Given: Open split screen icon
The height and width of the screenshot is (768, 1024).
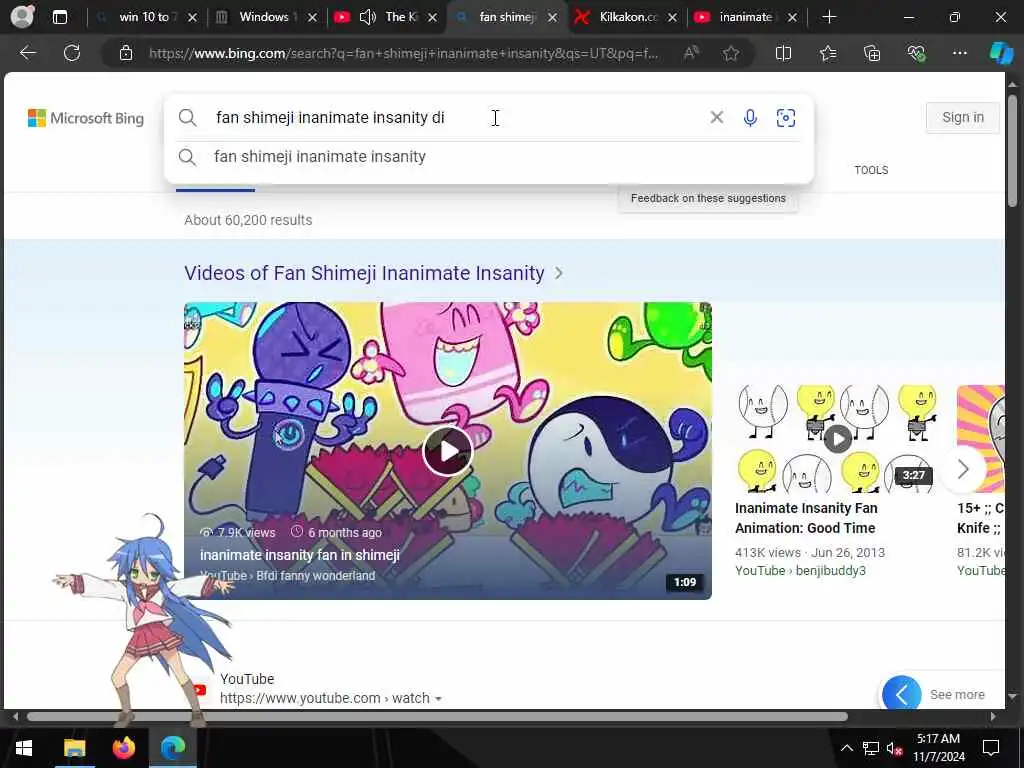Looking at the screenshot, I should (x=783, y=53).
